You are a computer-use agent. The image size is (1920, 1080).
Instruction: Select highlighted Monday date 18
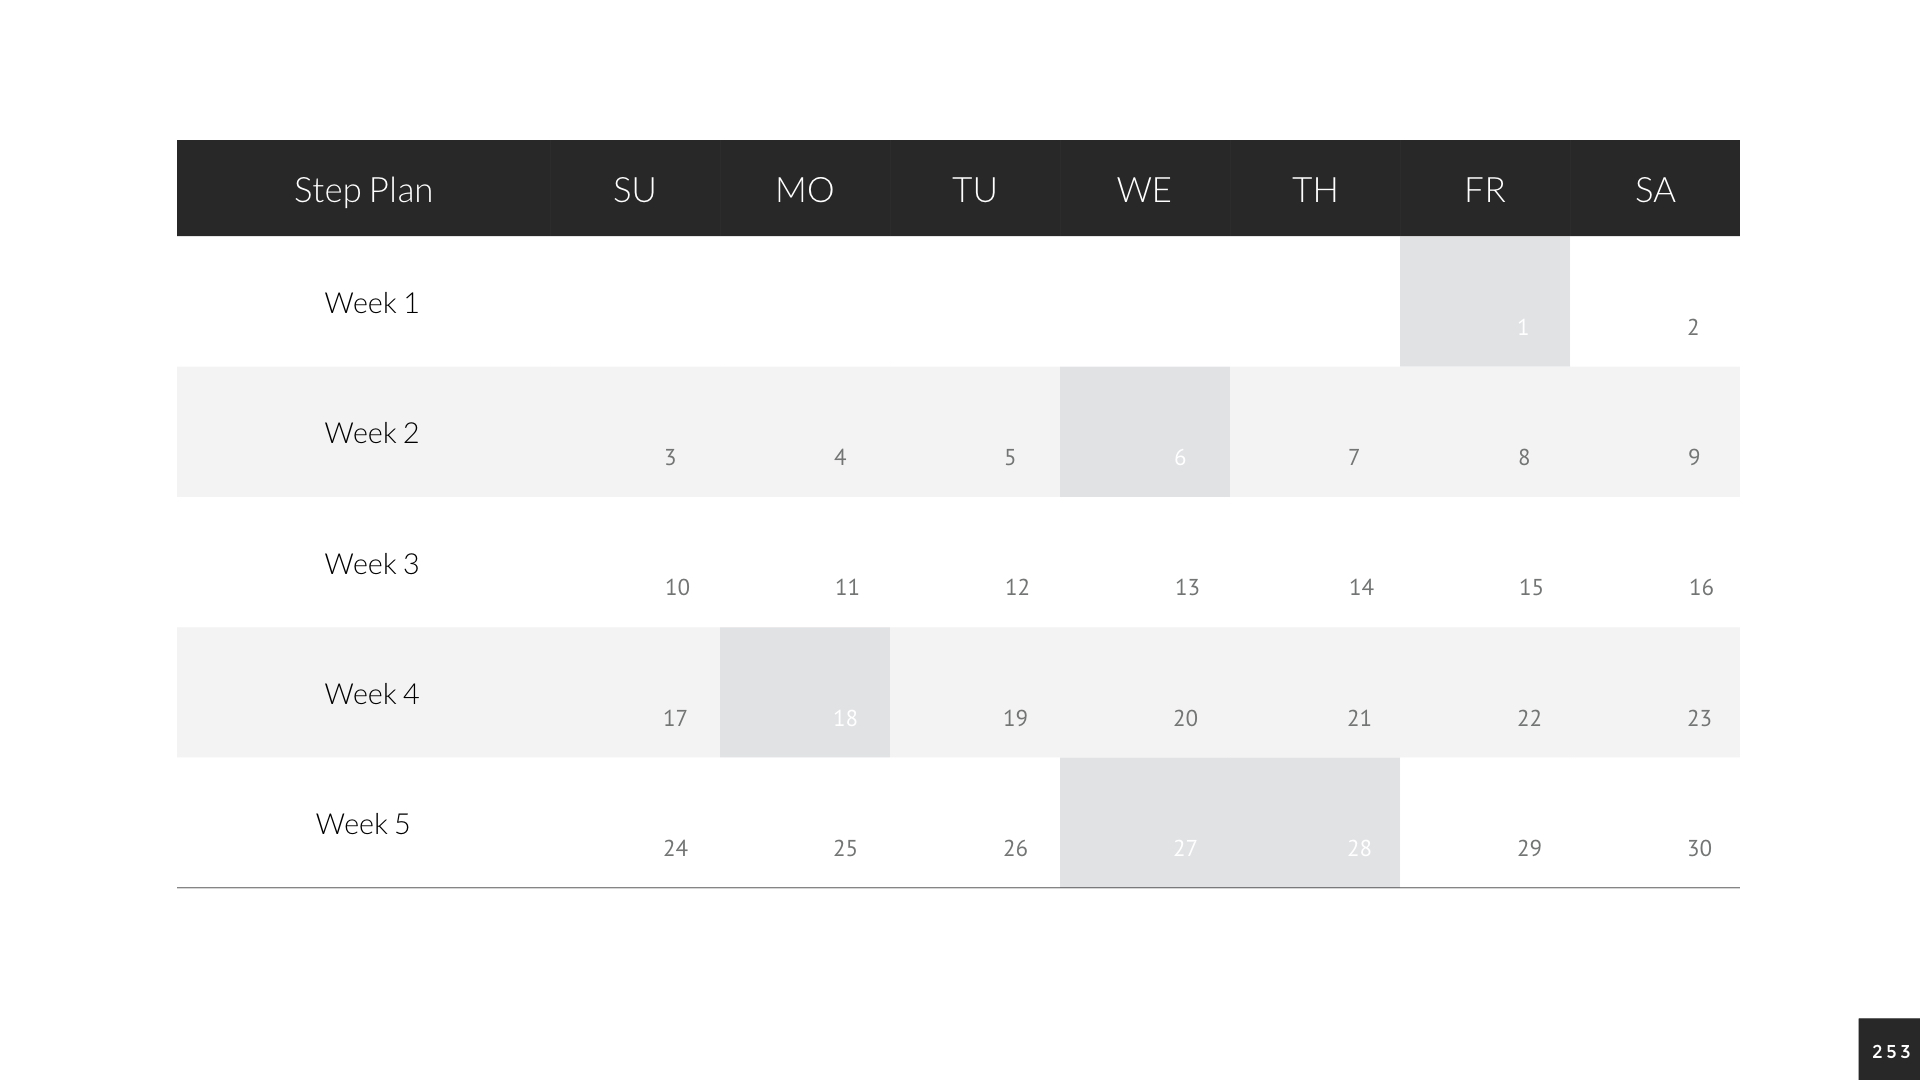[x=805, y=692]
